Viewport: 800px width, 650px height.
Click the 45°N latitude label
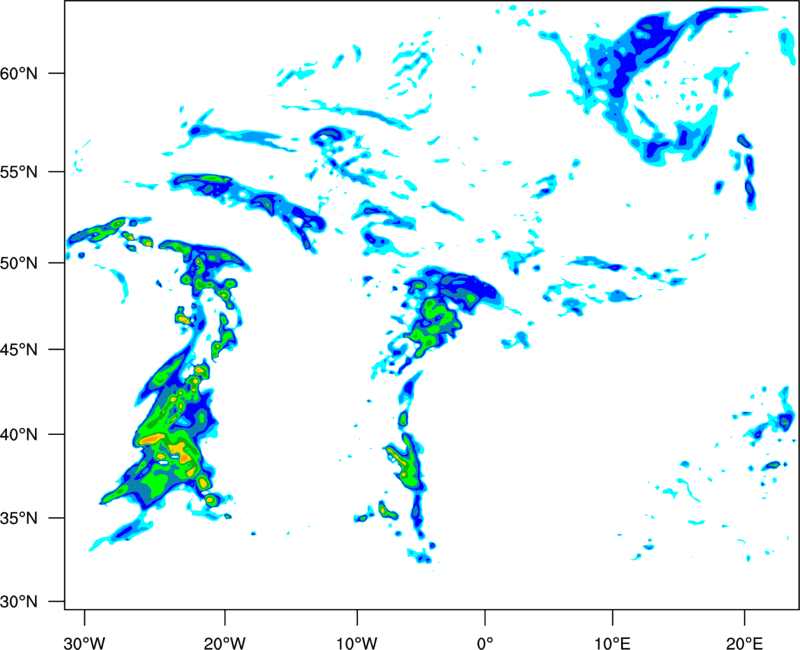(x=19, y=350)
